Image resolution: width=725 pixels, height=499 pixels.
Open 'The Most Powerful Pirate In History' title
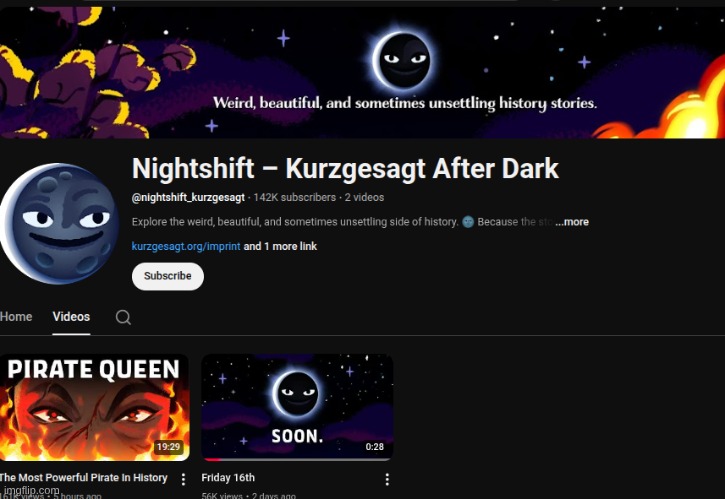coord(84,478)
